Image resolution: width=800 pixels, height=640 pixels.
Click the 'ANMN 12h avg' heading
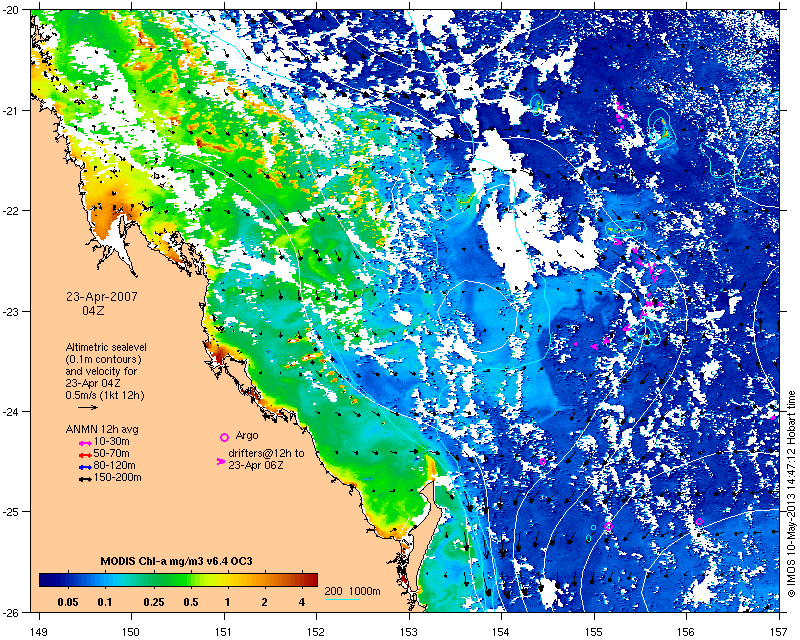click(102, 429)
